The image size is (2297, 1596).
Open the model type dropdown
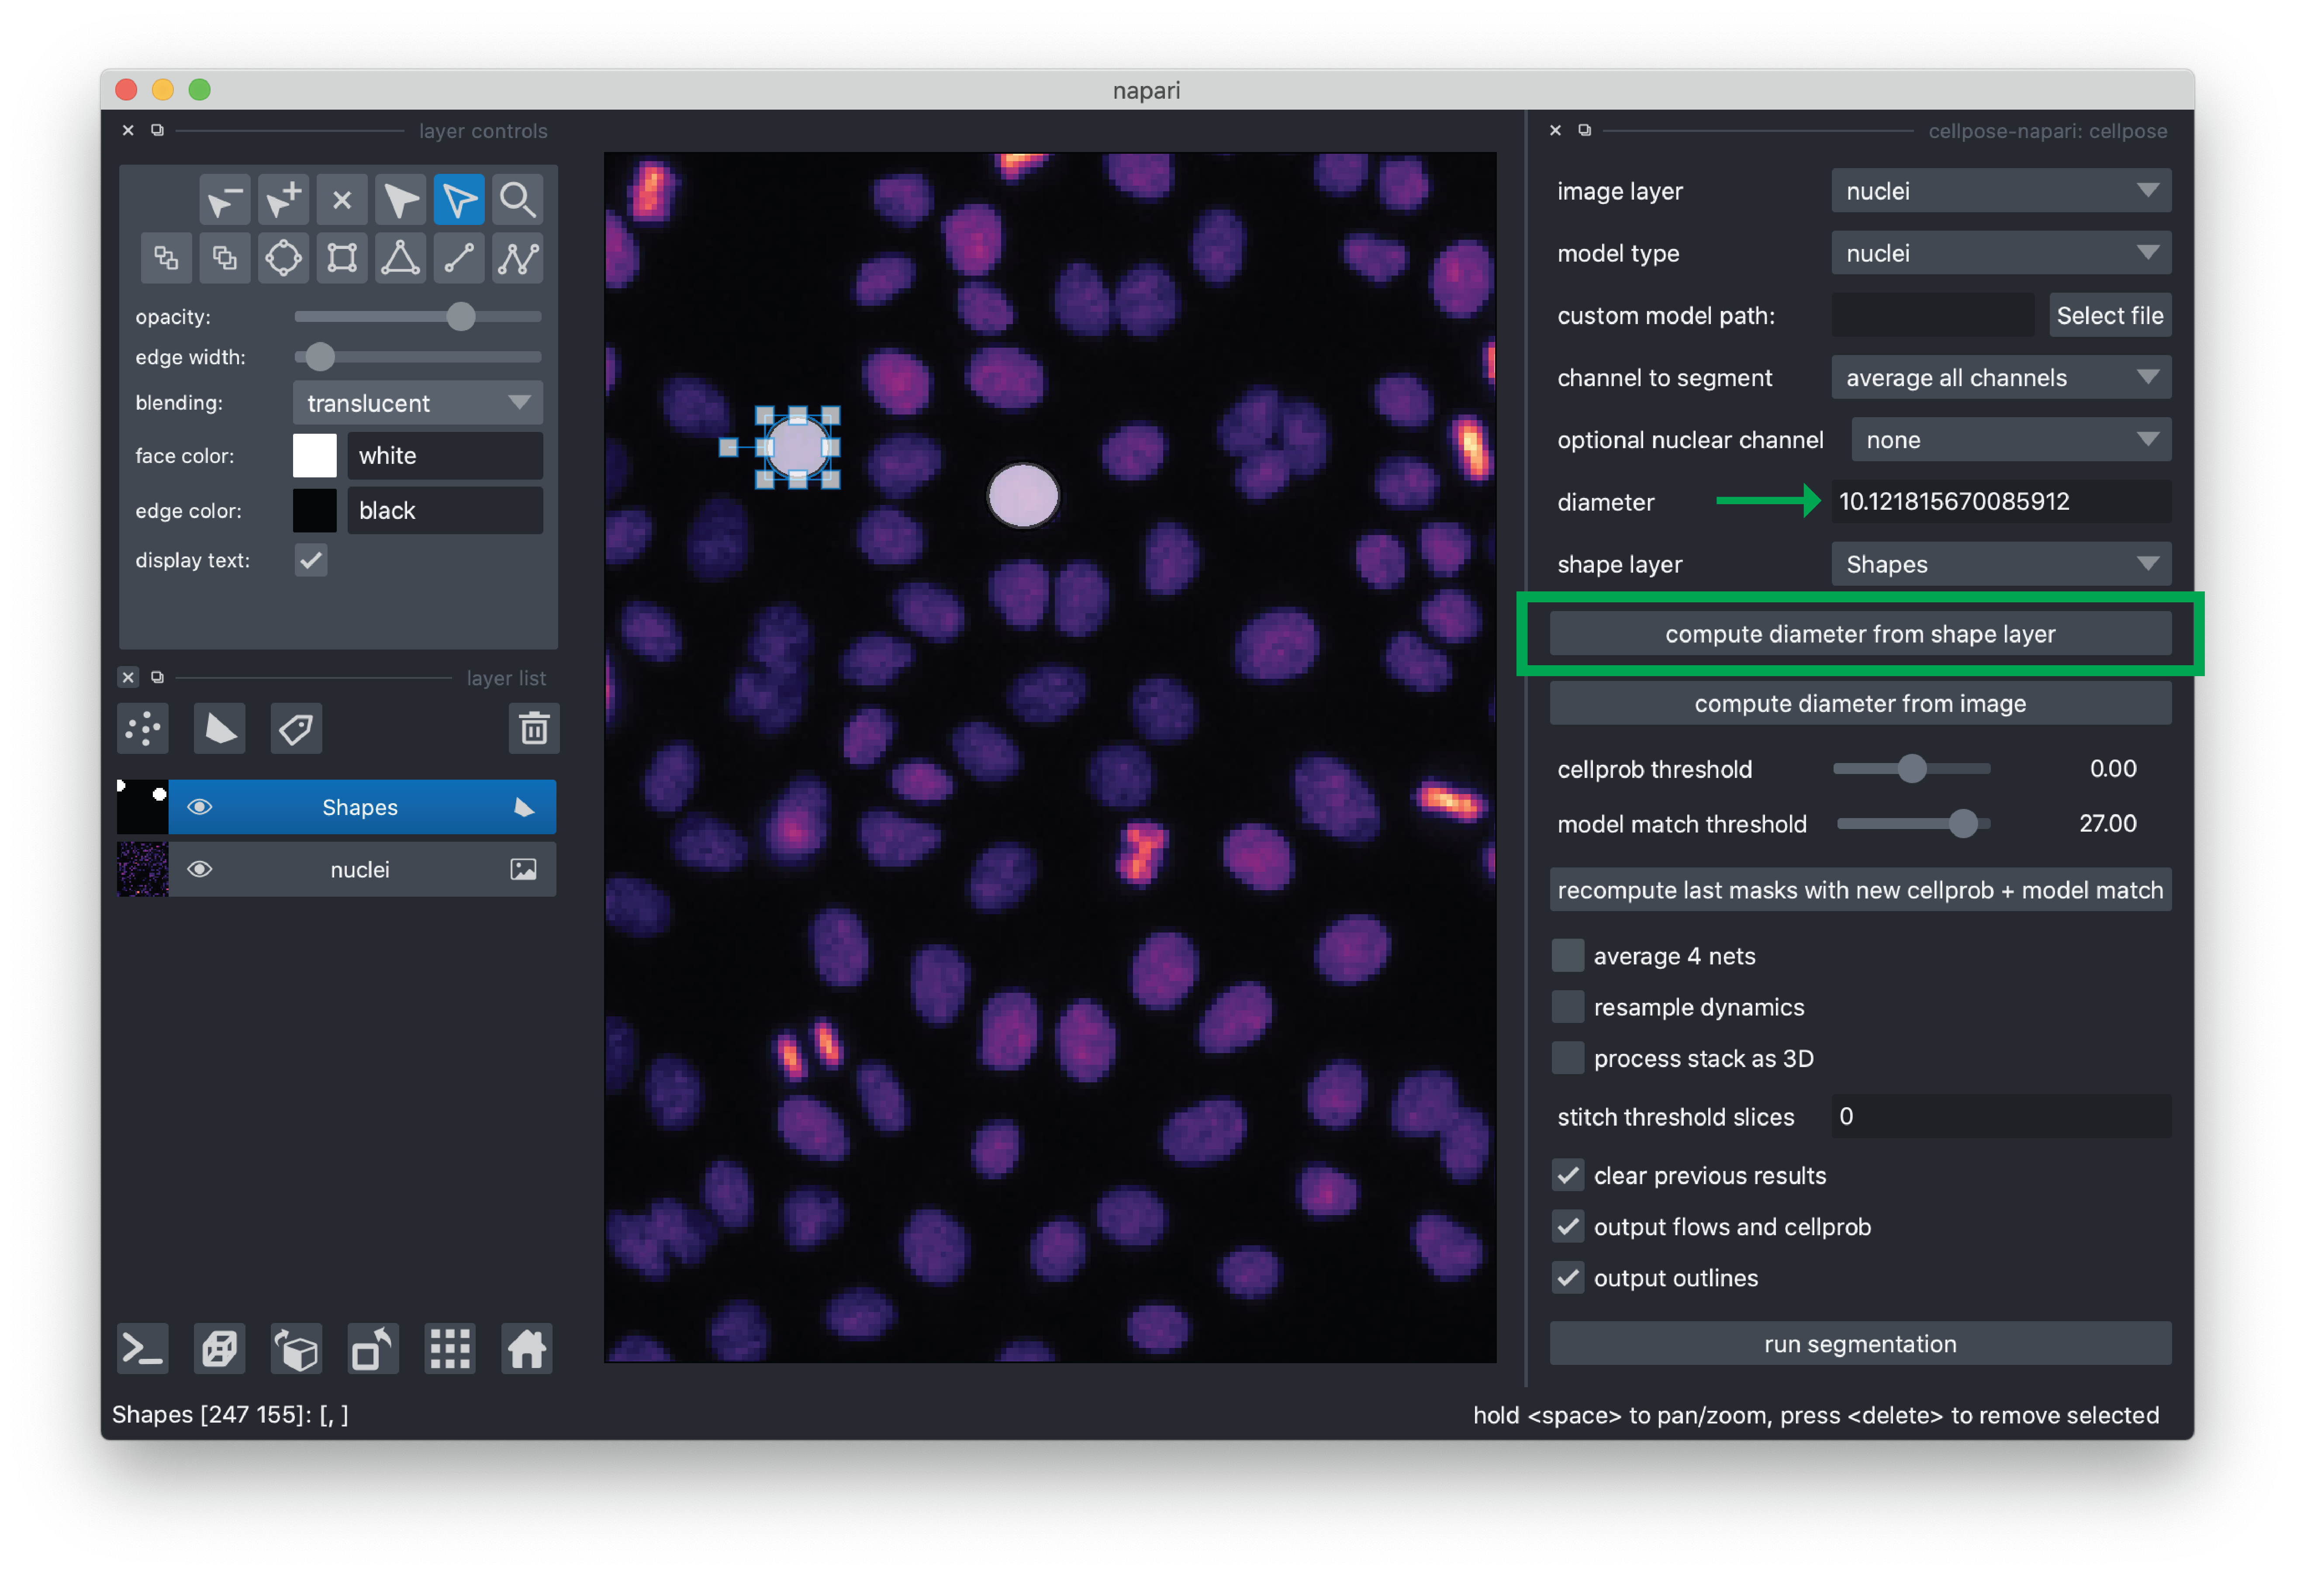point(2000,253)
